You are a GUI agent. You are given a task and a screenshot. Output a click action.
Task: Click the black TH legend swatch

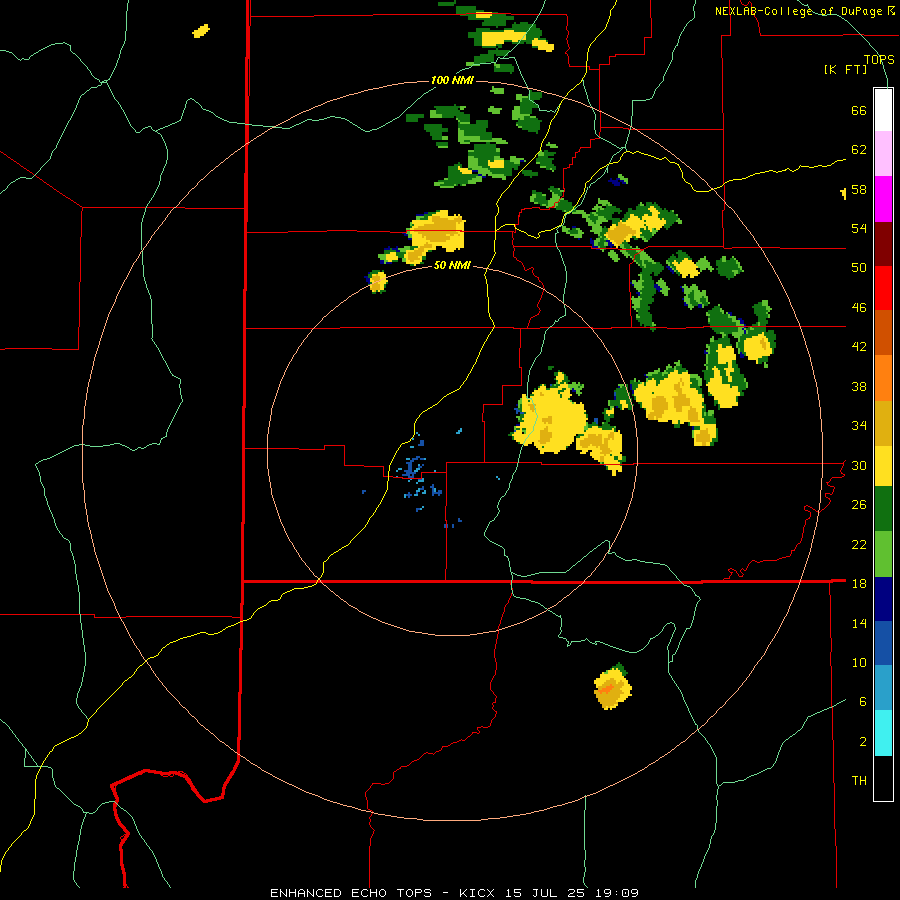click(883, 778)
